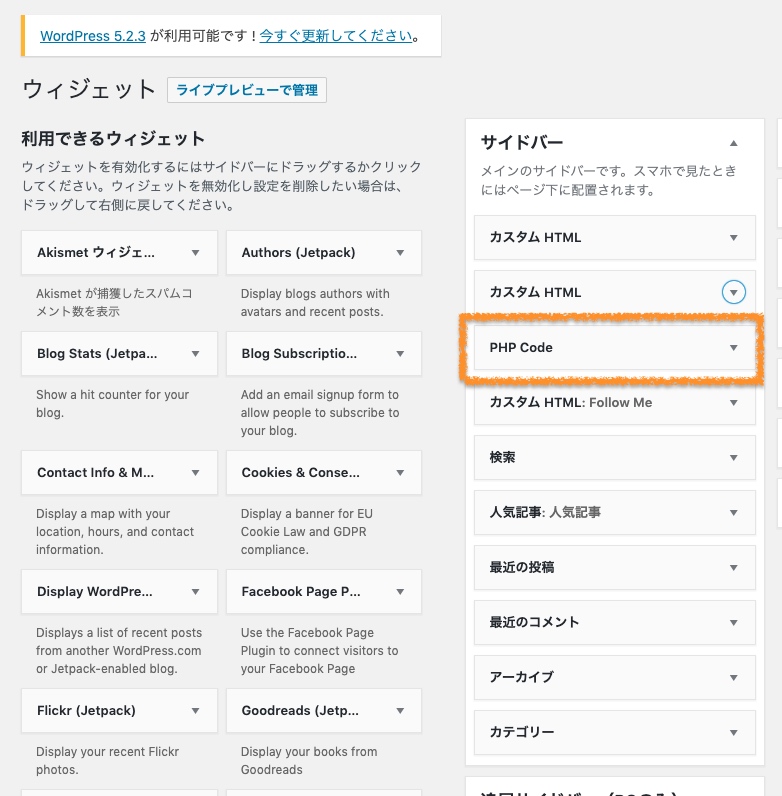Expand the カテゴリー widget dropdown
Screen dimensions: 782x796
(x=733, y=733)
